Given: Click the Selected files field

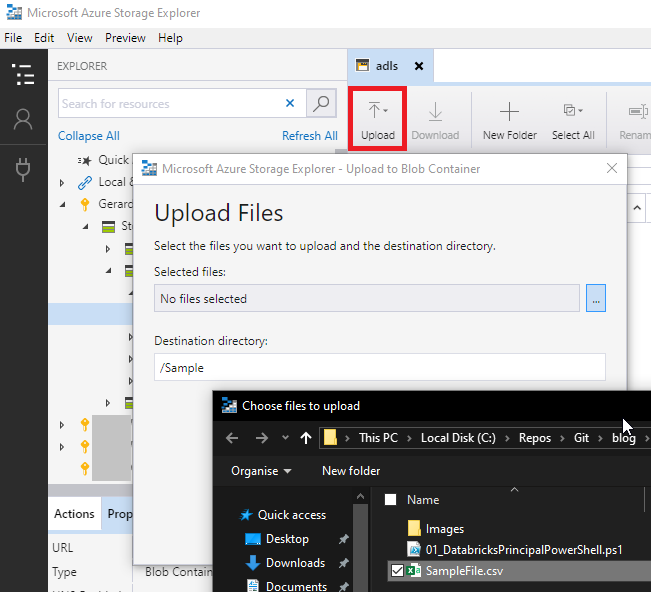Looking at the screenshot, I should 367,298.
